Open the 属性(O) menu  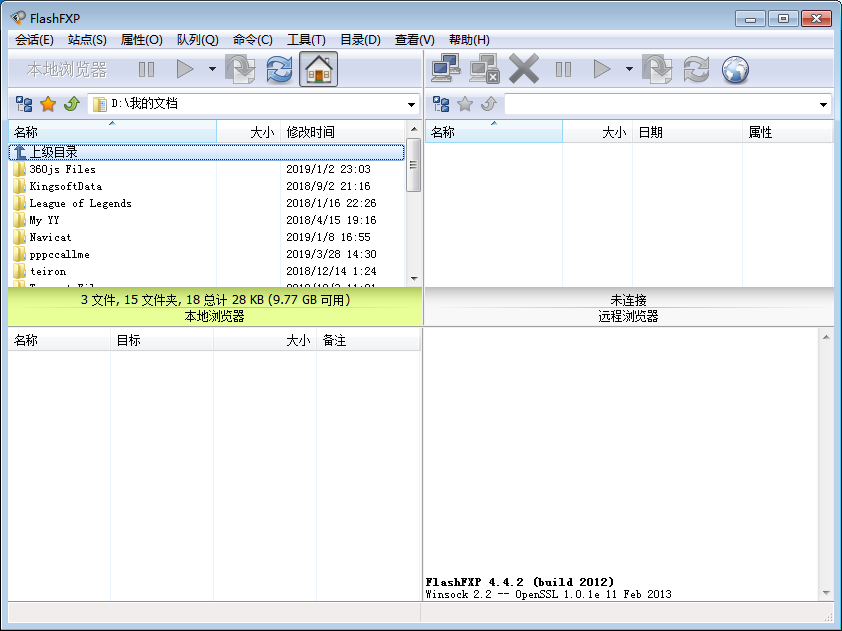[141, 40]
